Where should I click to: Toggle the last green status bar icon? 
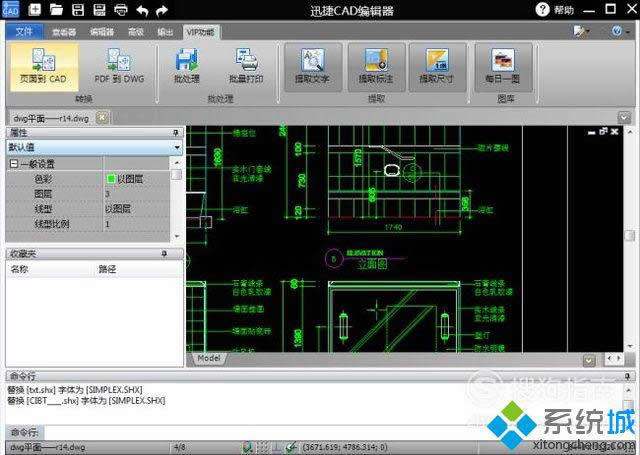291,448
